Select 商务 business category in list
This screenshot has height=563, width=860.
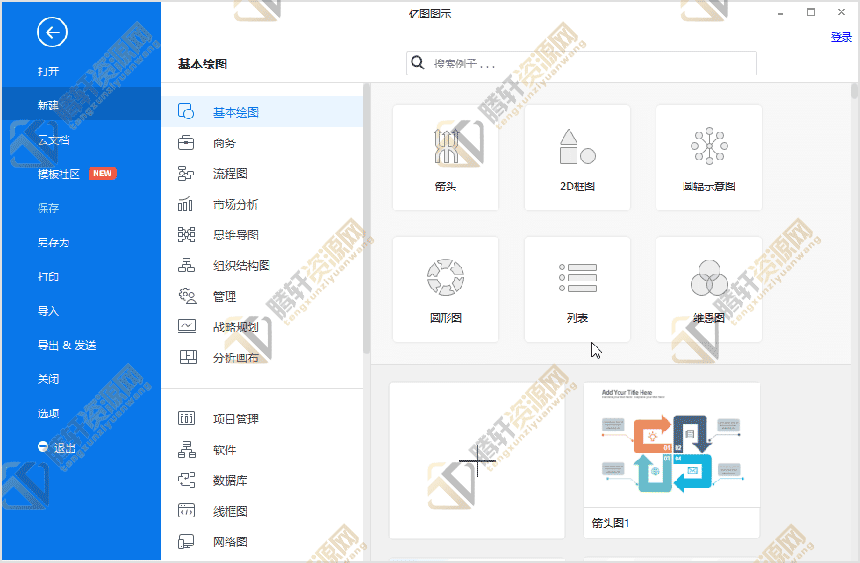point(224,143)
